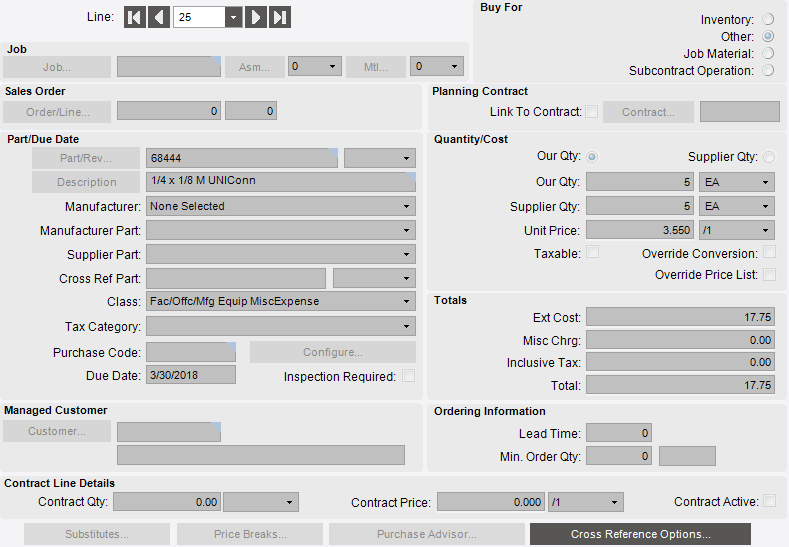Open the Asm number dropdown

[x=332, y=66]
